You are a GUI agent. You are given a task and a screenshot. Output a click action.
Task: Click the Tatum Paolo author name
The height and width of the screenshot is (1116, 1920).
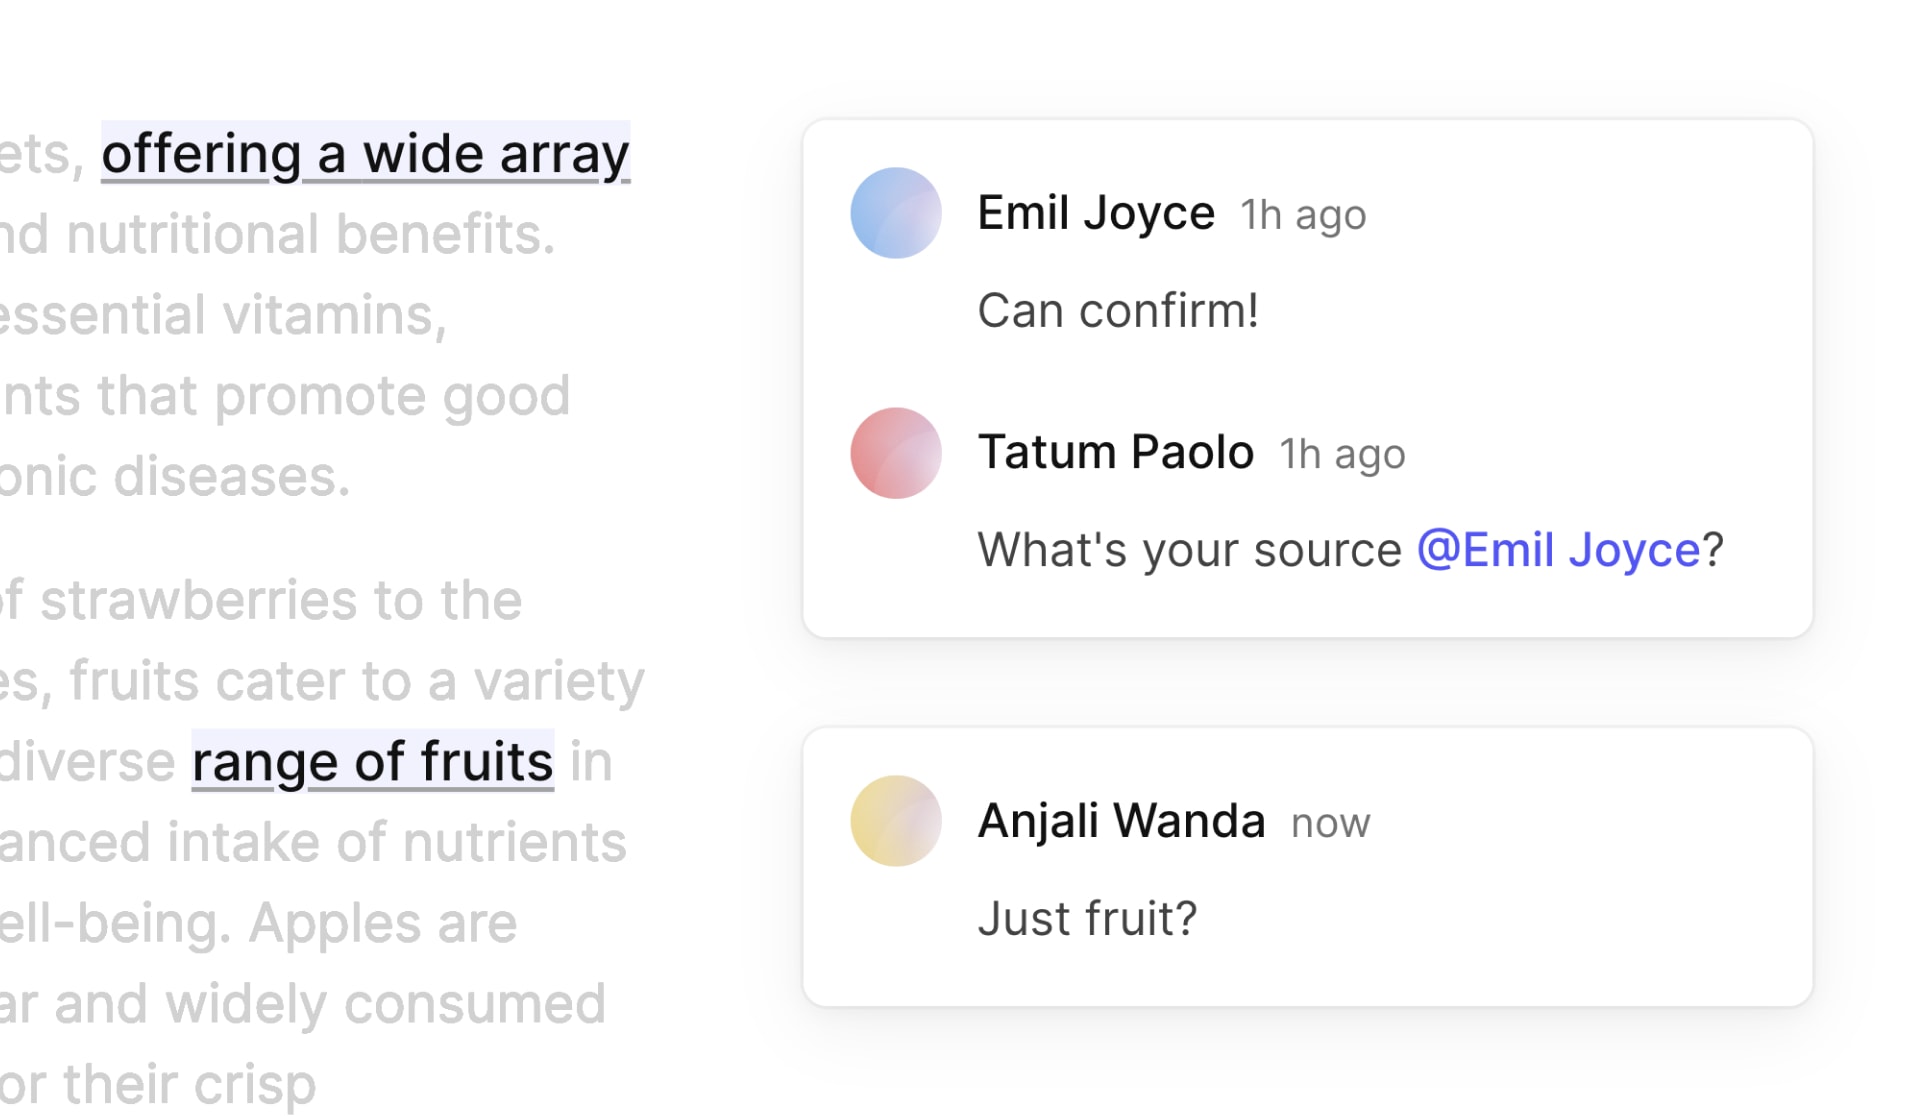coord(1115,452)
